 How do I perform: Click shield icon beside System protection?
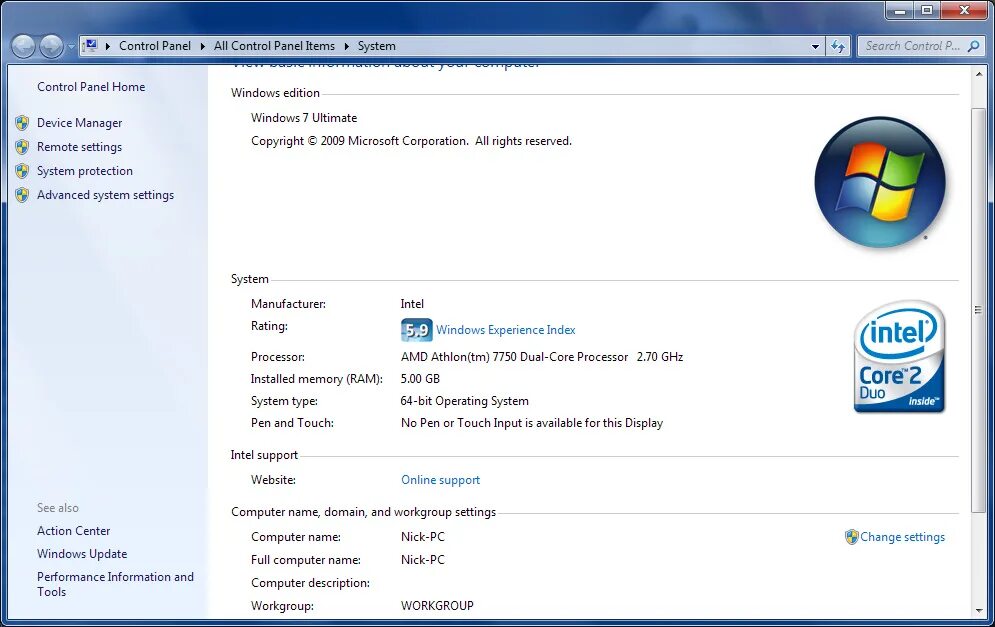click(22, 171)
